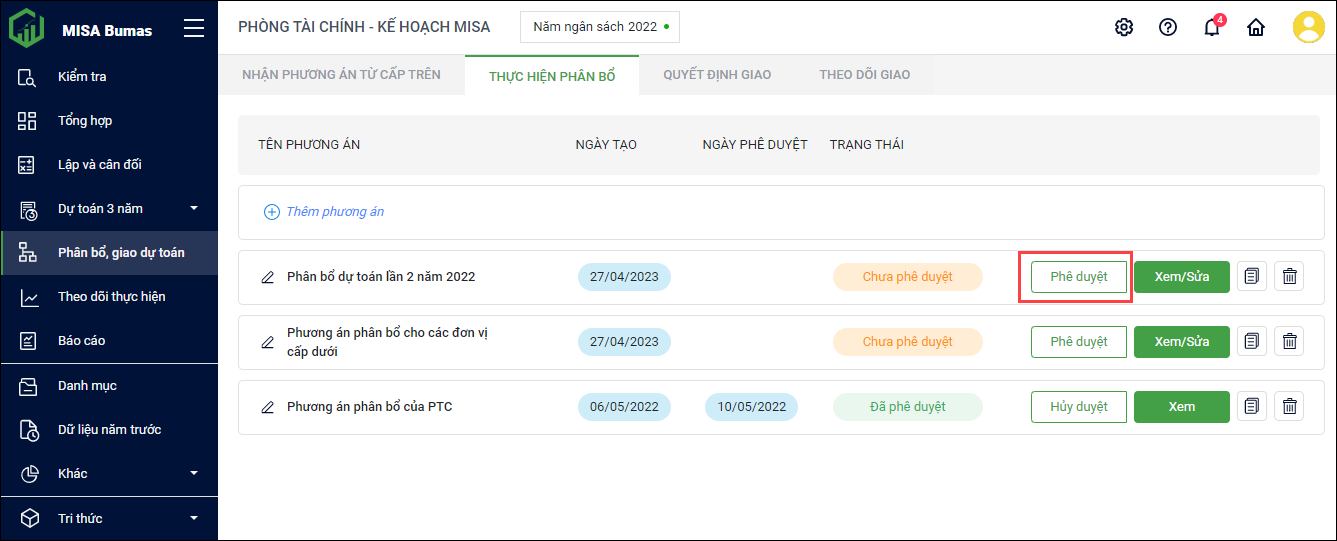The height and width of the screenshot is (541, 1337).
Task: Open the 'Năm ngân sách 2022' selector
Action: [600, 27]
